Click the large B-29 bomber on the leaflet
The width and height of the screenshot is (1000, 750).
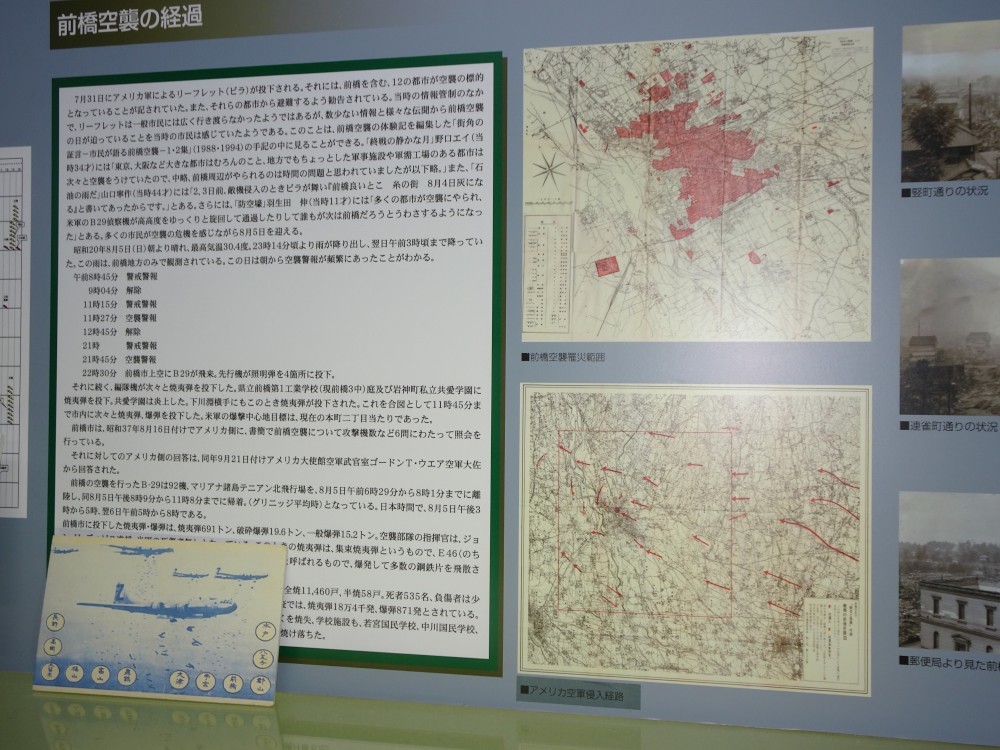click(157, 603)
